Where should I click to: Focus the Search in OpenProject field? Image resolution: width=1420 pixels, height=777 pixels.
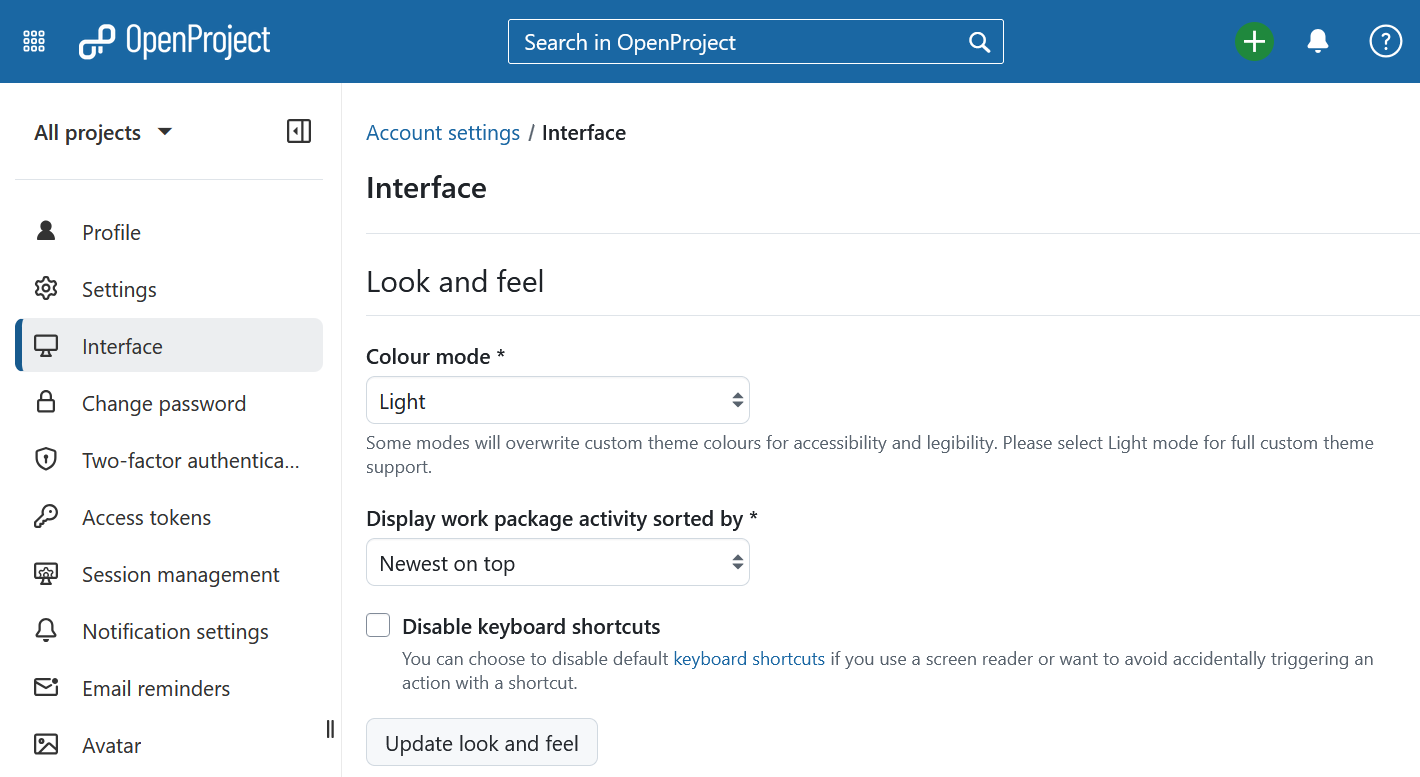click(755, 42)
